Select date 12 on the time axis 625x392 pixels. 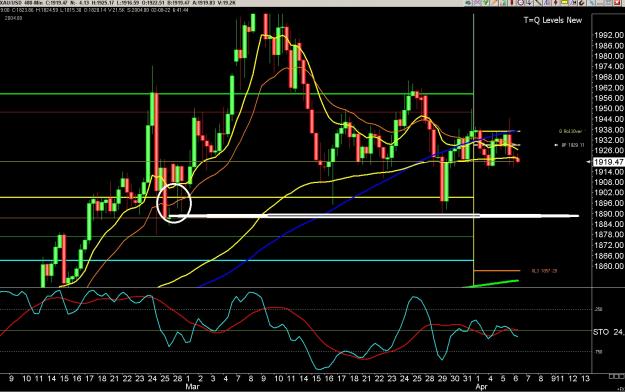572,378
